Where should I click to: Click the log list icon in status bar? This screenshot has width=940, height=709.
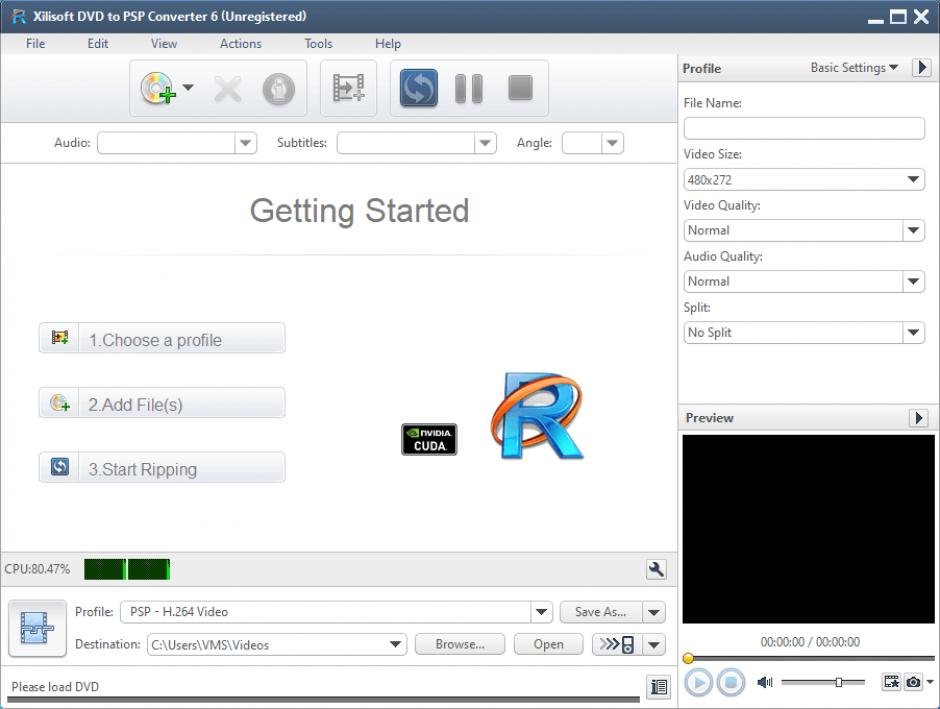click(x=659, y=687)
